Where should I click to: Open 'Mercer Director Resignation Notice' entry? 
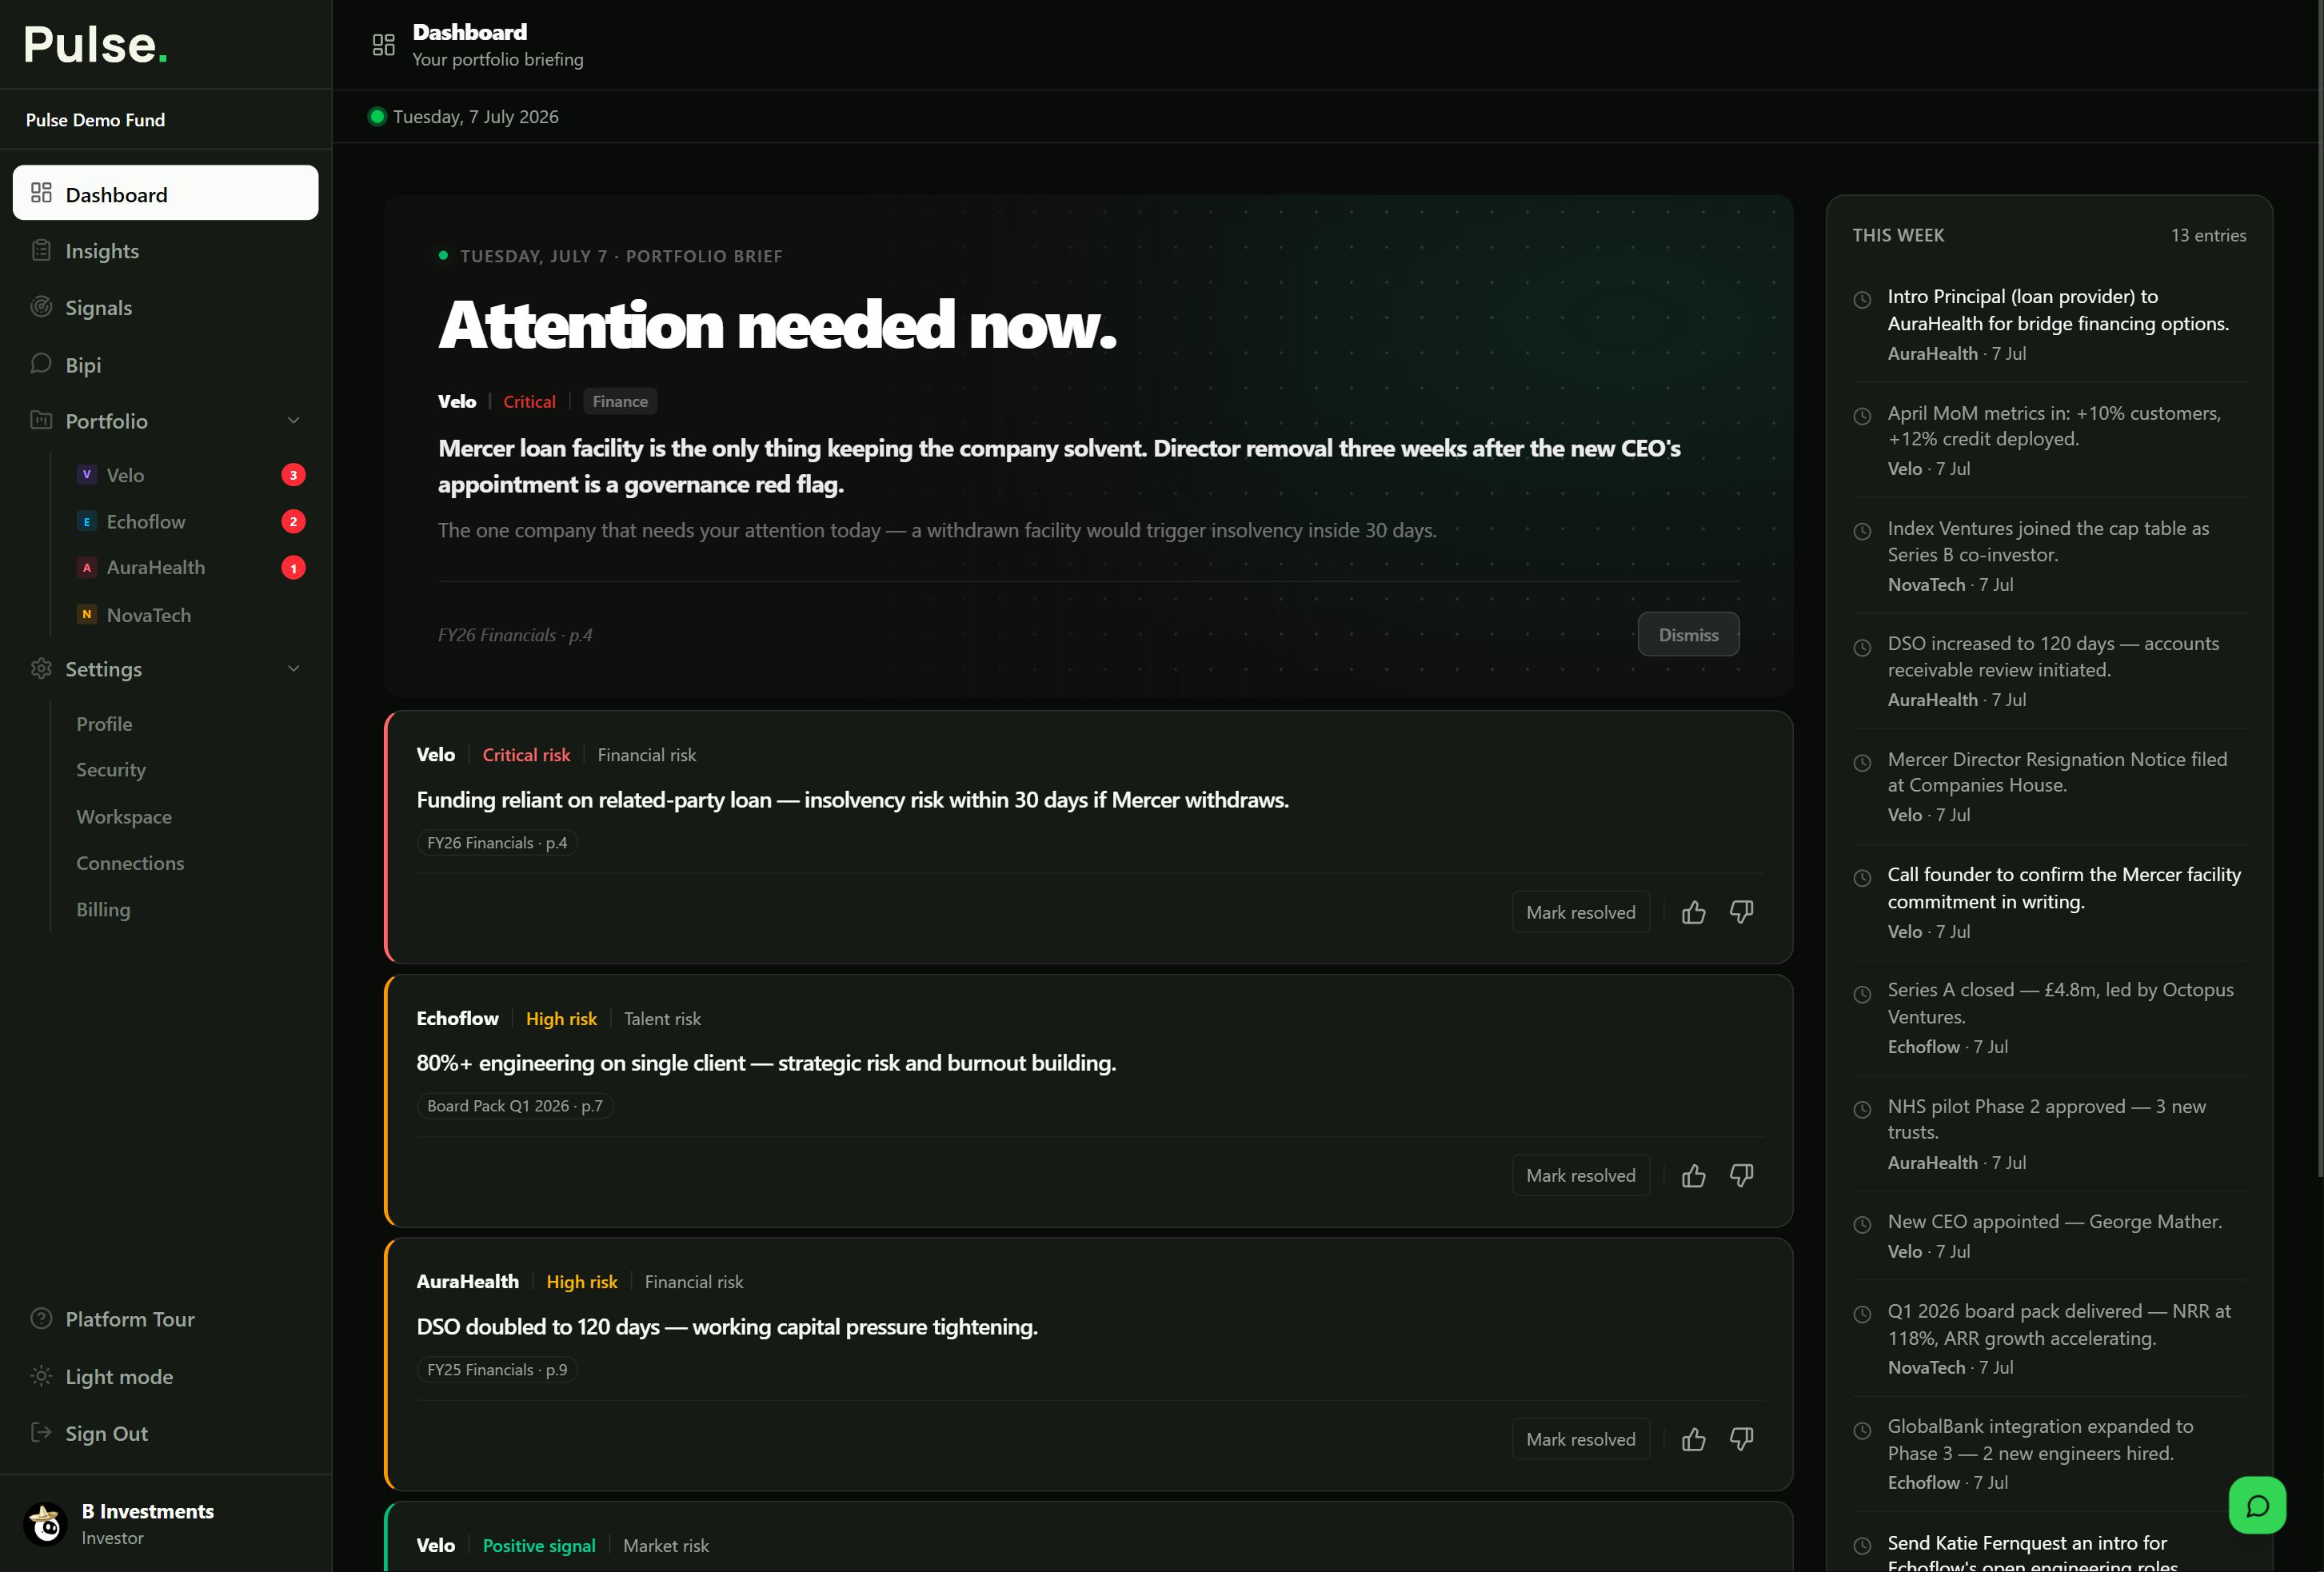(2048, 786)
